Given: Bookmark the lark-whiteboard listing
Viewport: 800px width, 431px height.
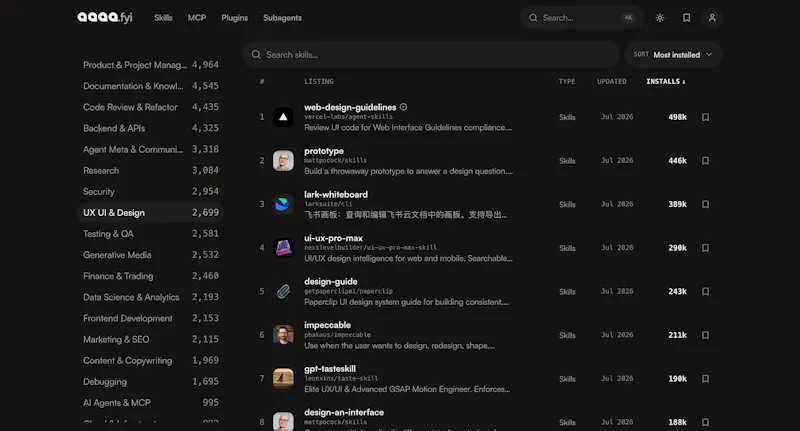Looking at the screenshot, I should coord(705,204).
